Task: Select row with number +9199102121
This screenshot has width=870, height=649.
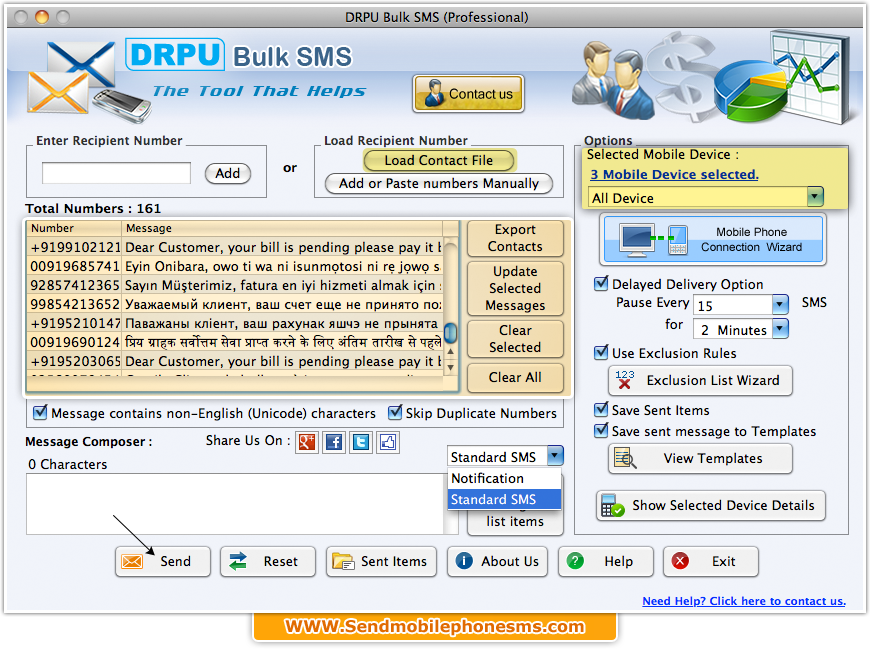Action: [235, 247]
